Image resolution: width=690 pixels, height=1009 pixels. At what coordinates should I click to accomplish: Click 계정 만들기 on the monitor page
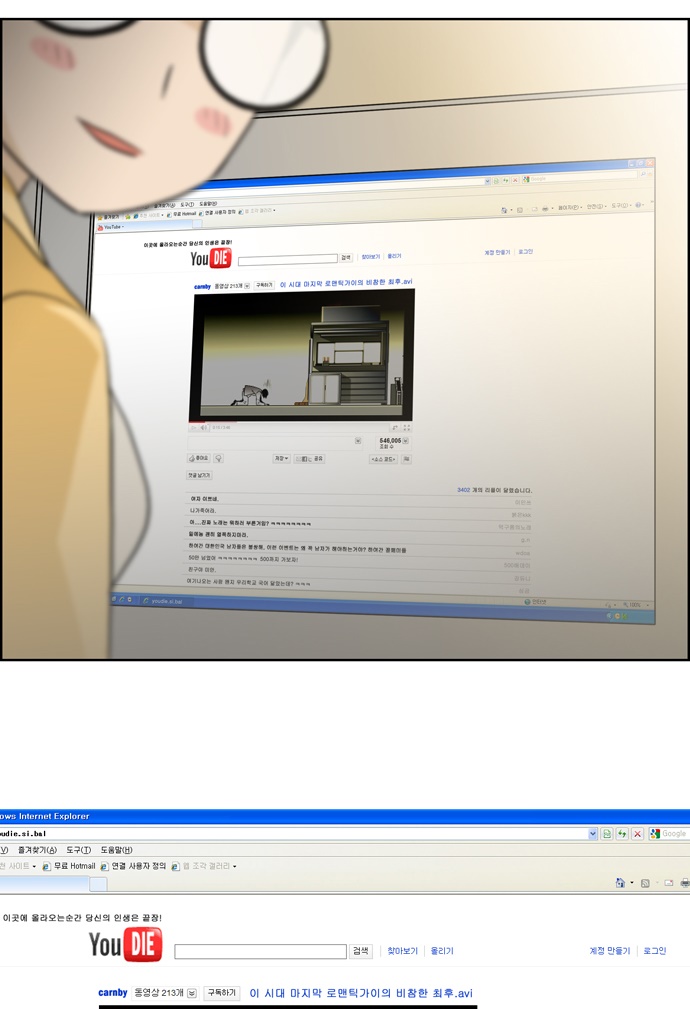click(497, 252)
